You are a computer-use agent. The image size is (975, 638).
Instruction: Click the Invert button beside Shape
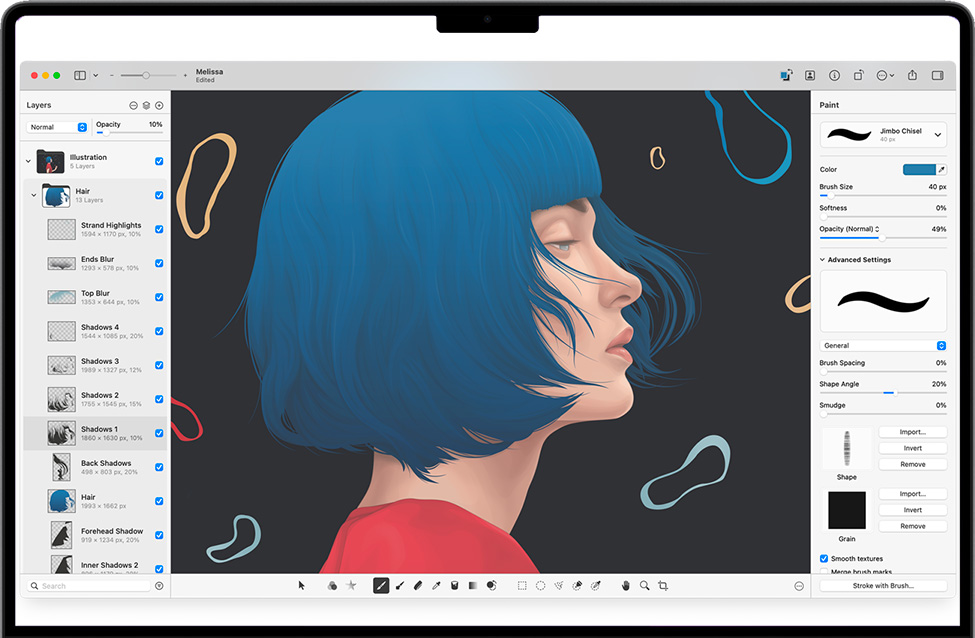[913, 448]
